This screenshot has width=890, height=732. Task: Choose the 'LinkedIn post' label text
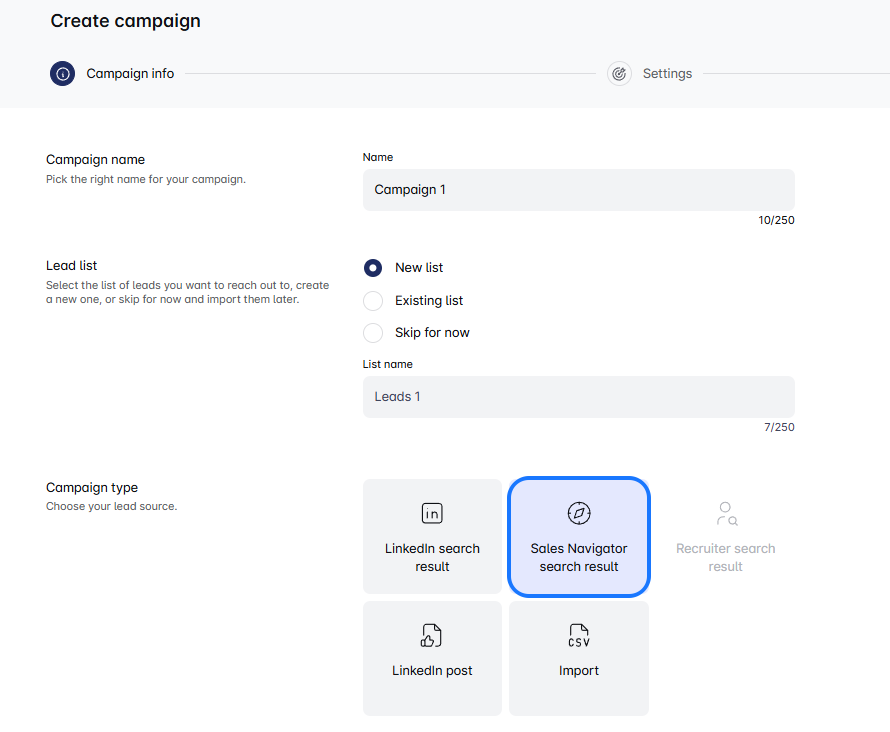coord(432,671)
